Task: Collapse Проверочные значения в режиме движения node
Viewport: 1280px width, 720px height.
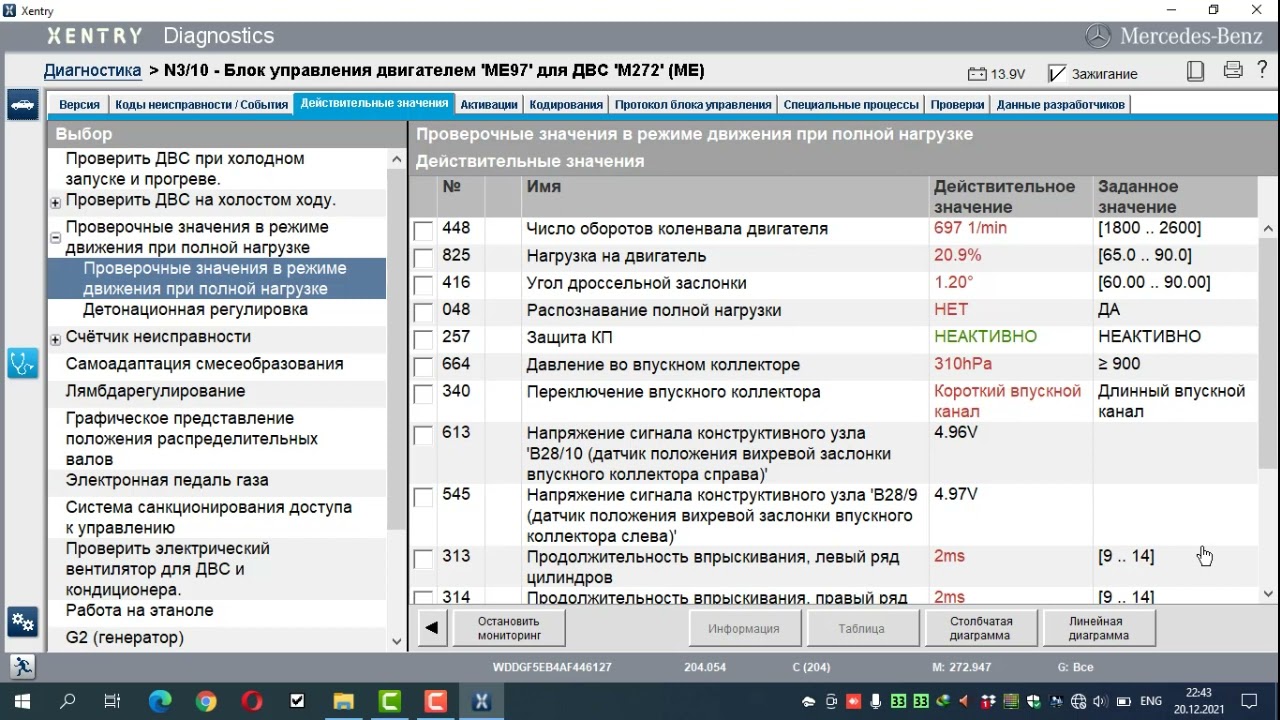Action: coord(56,238)
